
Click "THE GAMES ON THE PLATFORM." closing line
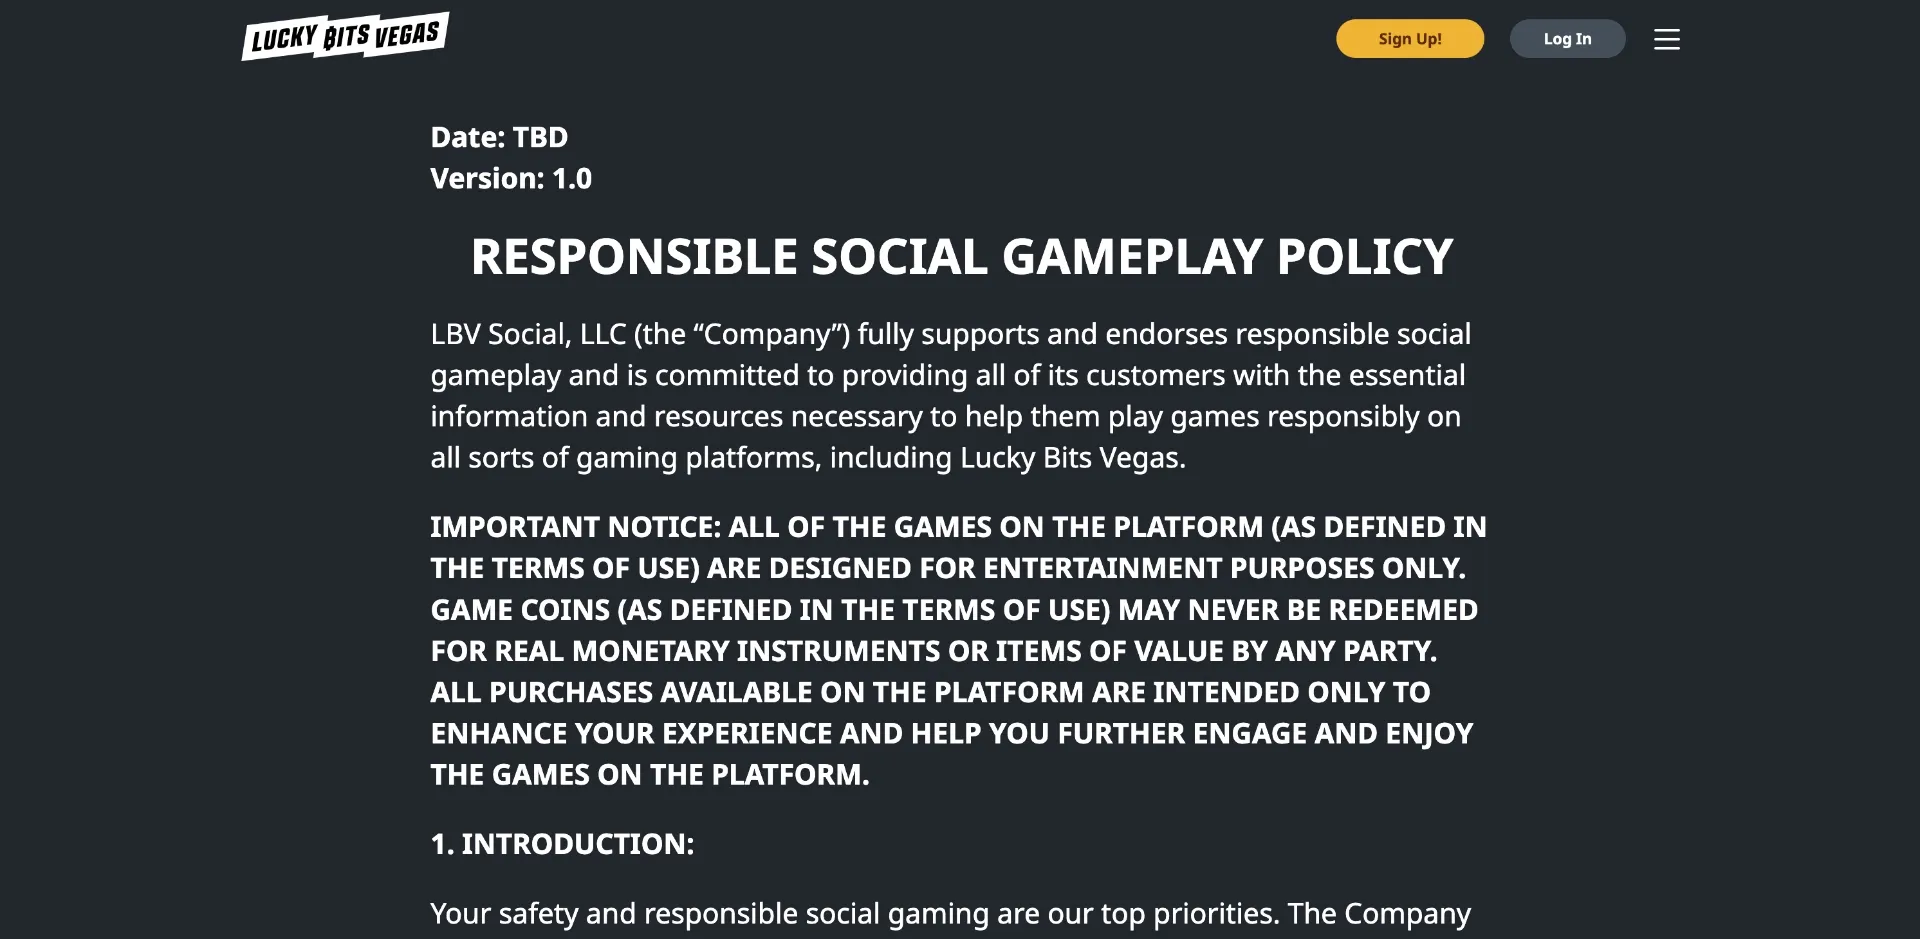[x=650, y=775]
